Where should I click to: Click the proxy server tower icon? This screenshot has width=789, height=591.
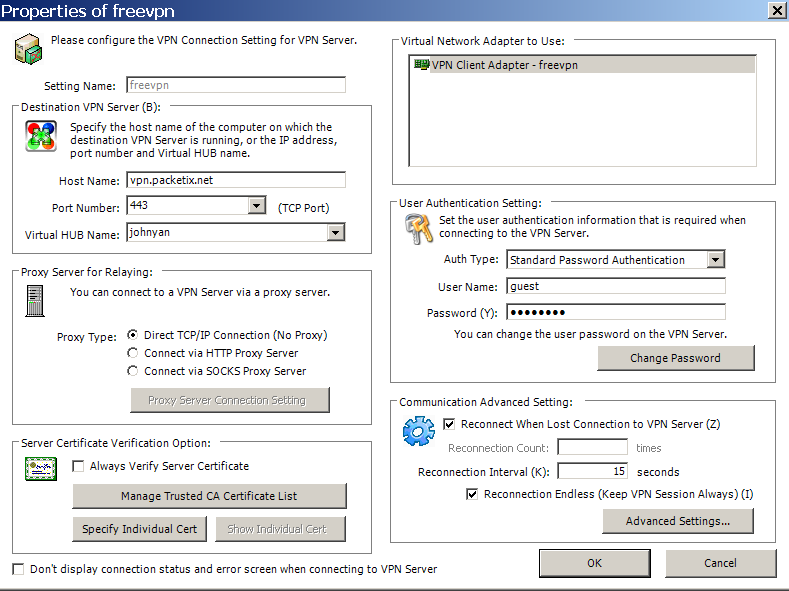click(35, 301)
